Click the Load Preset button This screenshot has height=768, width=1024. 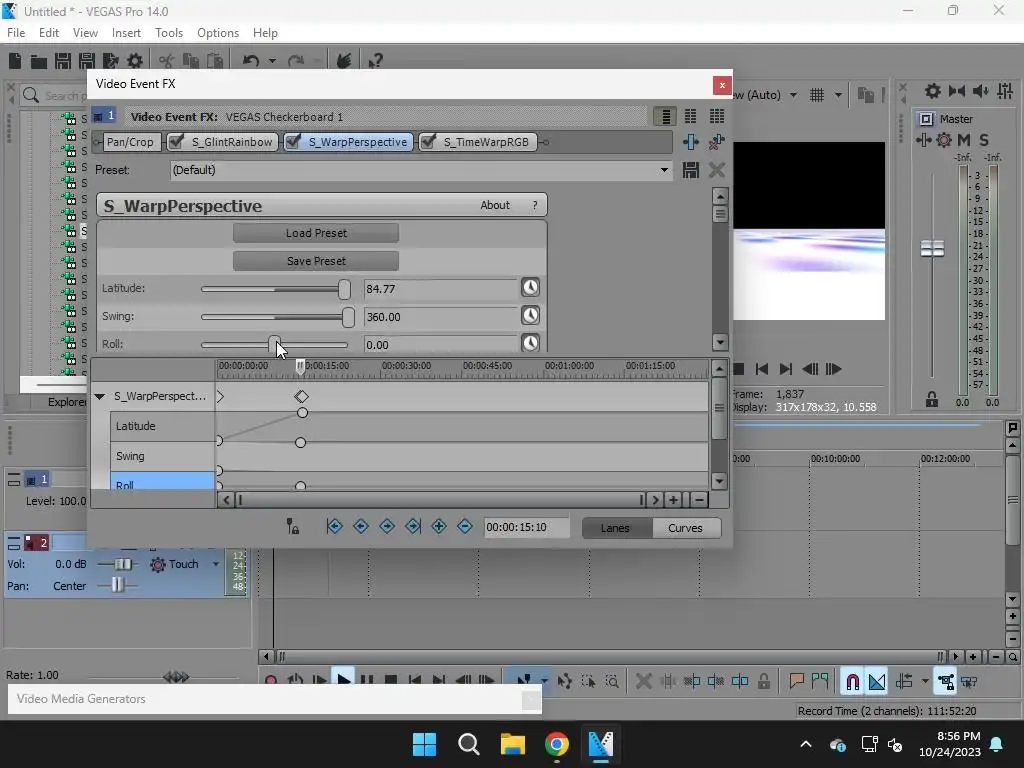click(316, 233)
